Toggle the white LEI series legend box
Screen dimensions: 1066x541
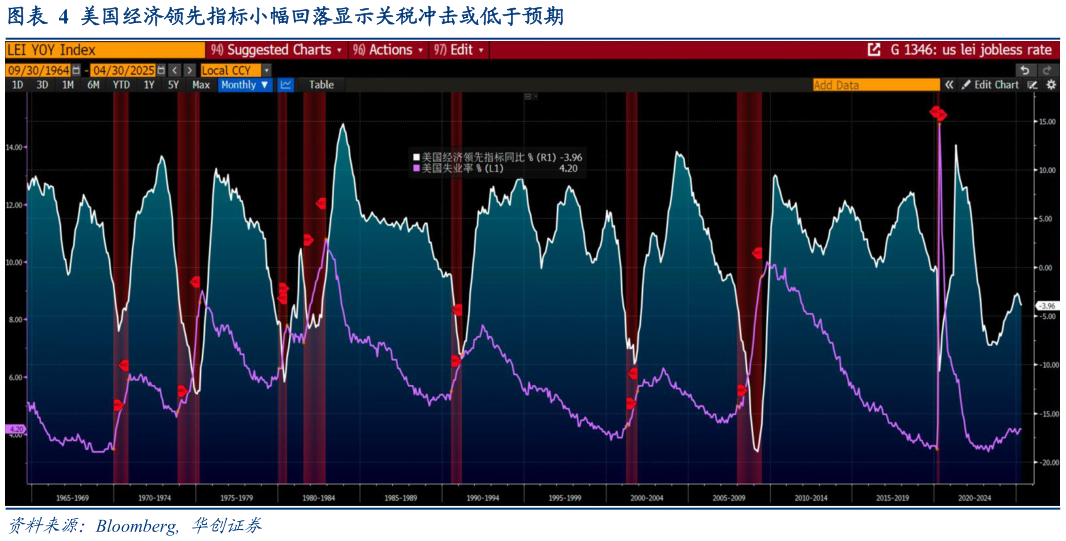416,157
